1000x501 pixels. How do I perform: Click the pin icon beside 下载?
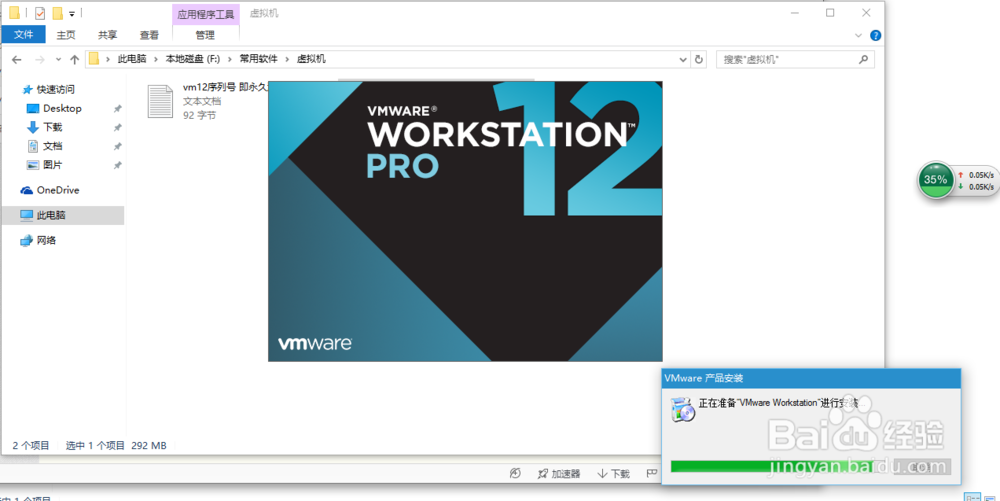coord(117,127)
